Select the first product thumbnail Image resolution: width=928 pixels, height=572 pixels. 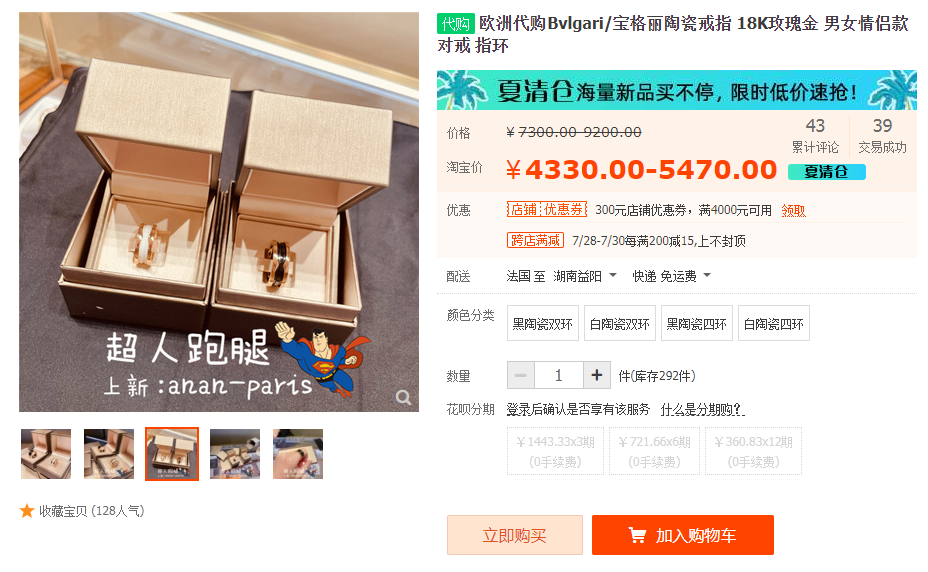(x=46, y=454)
